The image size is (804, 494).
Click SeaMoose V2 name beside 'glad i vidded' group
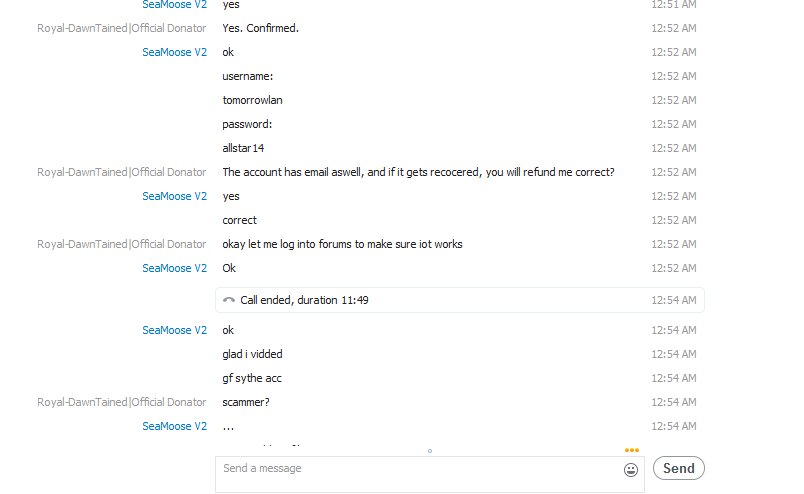[x=174, y=330]
